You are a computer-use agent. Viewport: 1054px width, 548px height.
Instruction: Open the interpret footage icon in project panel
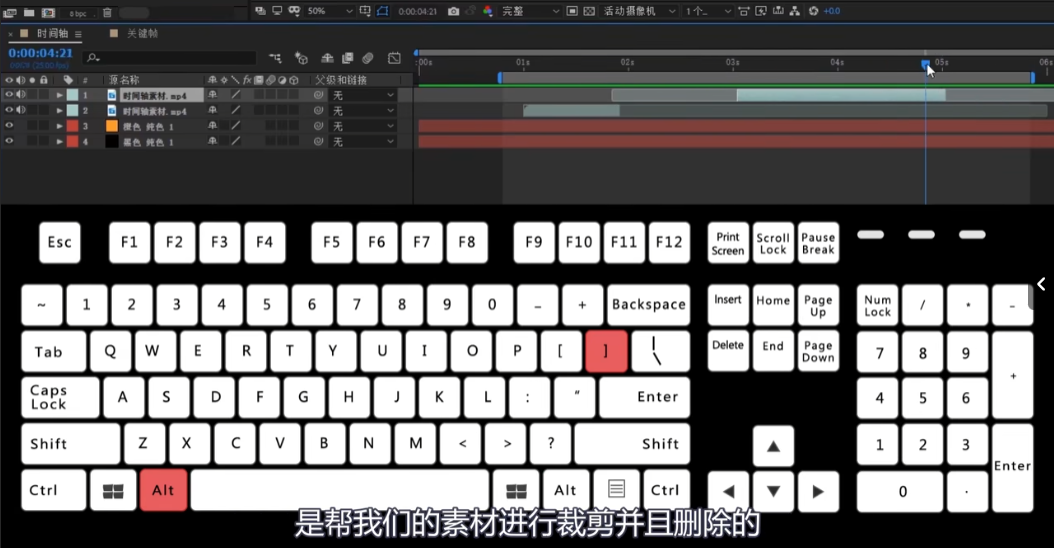coord(10,13)
